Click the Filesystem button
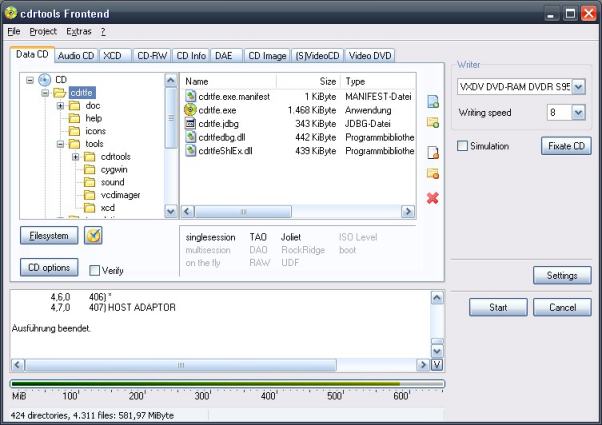The height and width of the screenshot is (425, 602). pos(49,235)
